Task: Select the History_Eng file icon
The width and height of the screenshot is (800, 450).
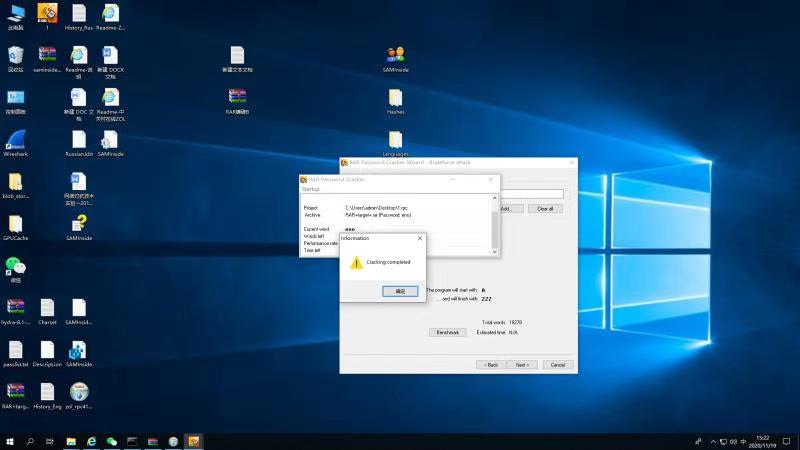Action: [47, 395]
